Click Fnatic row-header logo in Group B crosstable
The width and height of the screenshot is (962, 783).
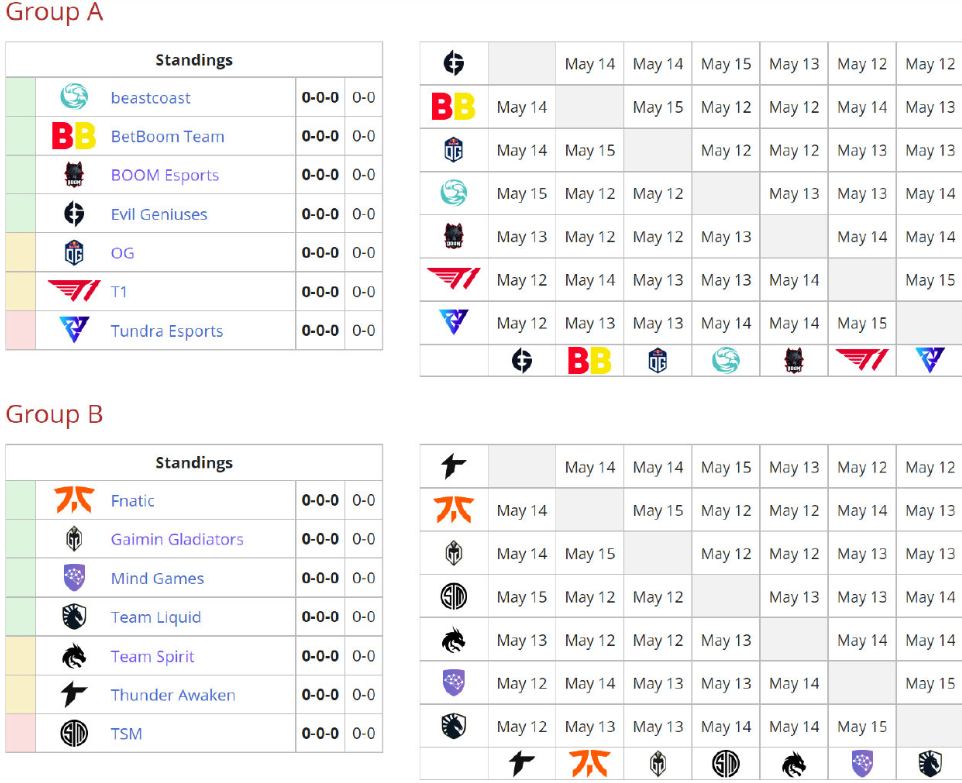tap(454, 510)
